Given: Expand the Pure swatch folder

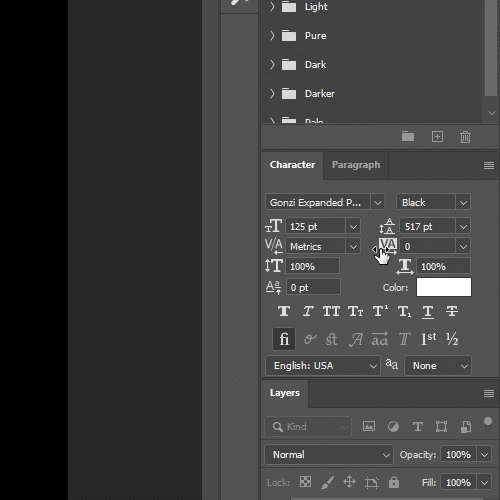Looking at the screenshot, I should 272,35.
